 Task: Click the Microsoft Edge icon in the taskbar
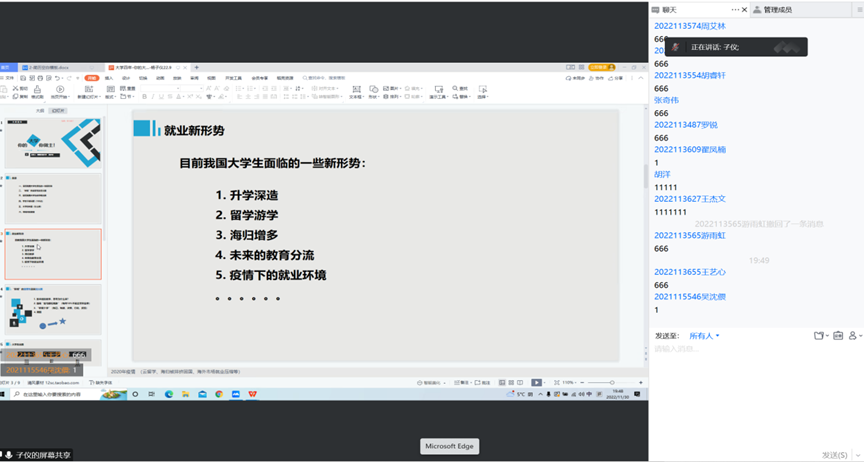tap(169, 395)
